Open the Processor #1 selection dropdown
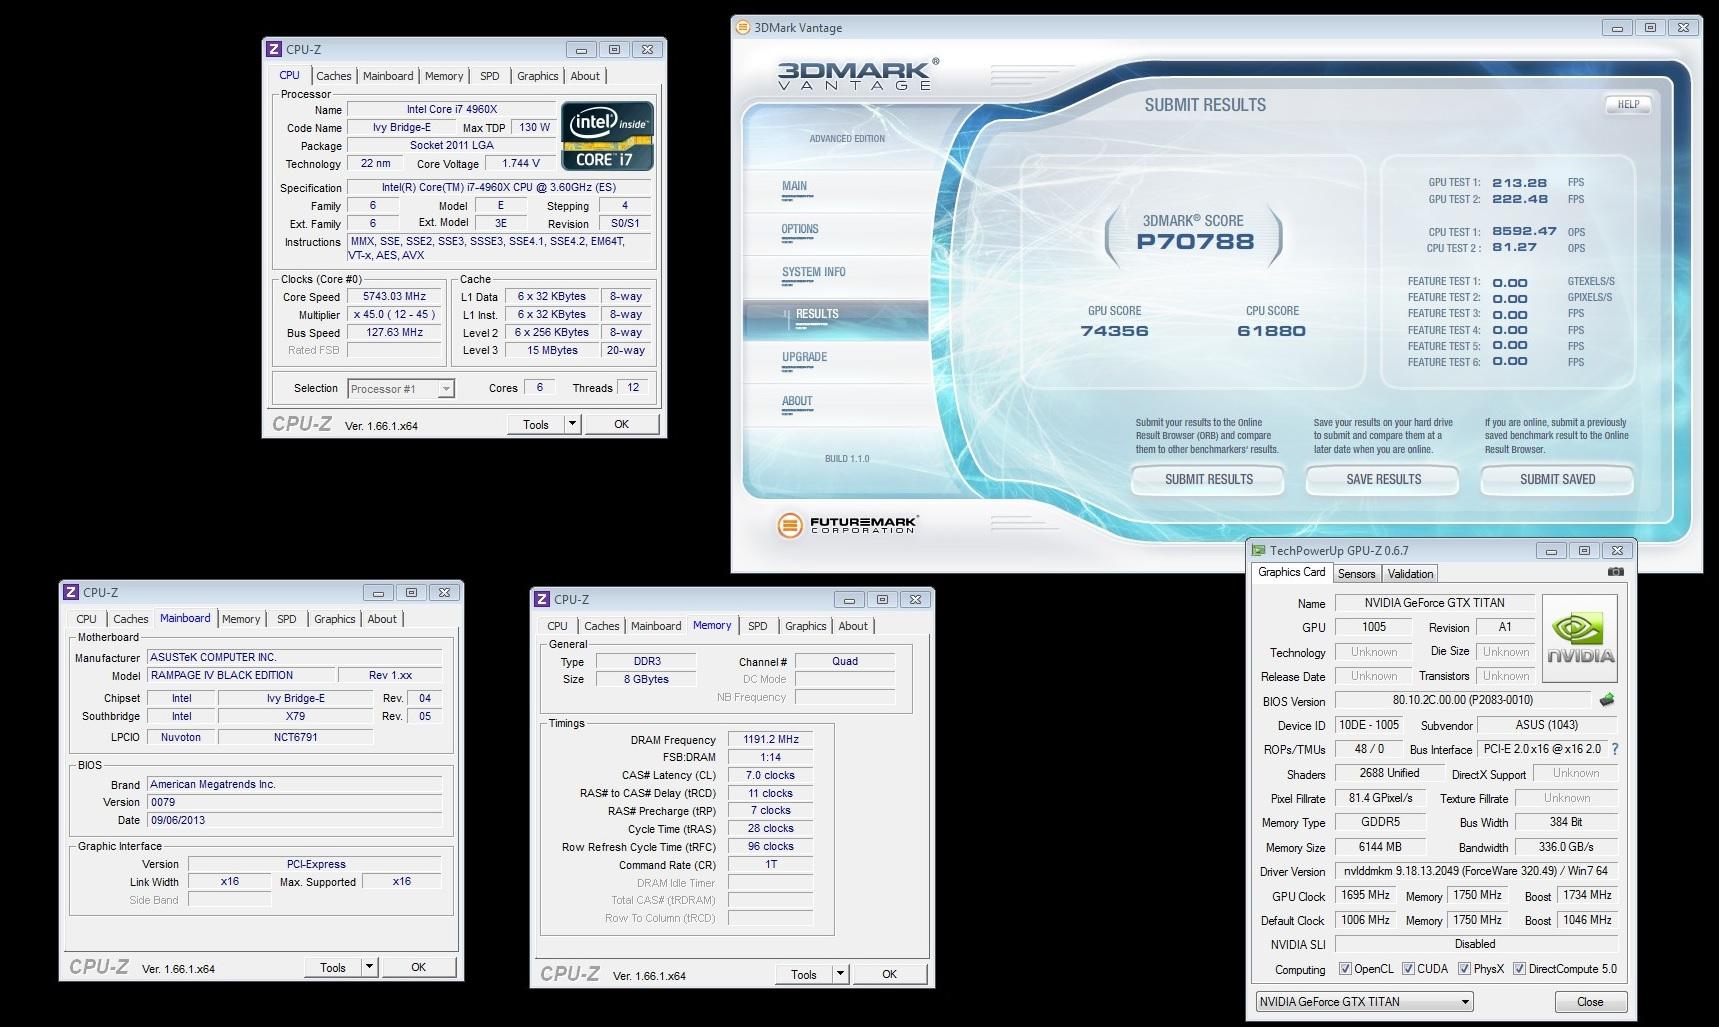The height and width of the screenshot is (1027, 1719). click(401, 389)
